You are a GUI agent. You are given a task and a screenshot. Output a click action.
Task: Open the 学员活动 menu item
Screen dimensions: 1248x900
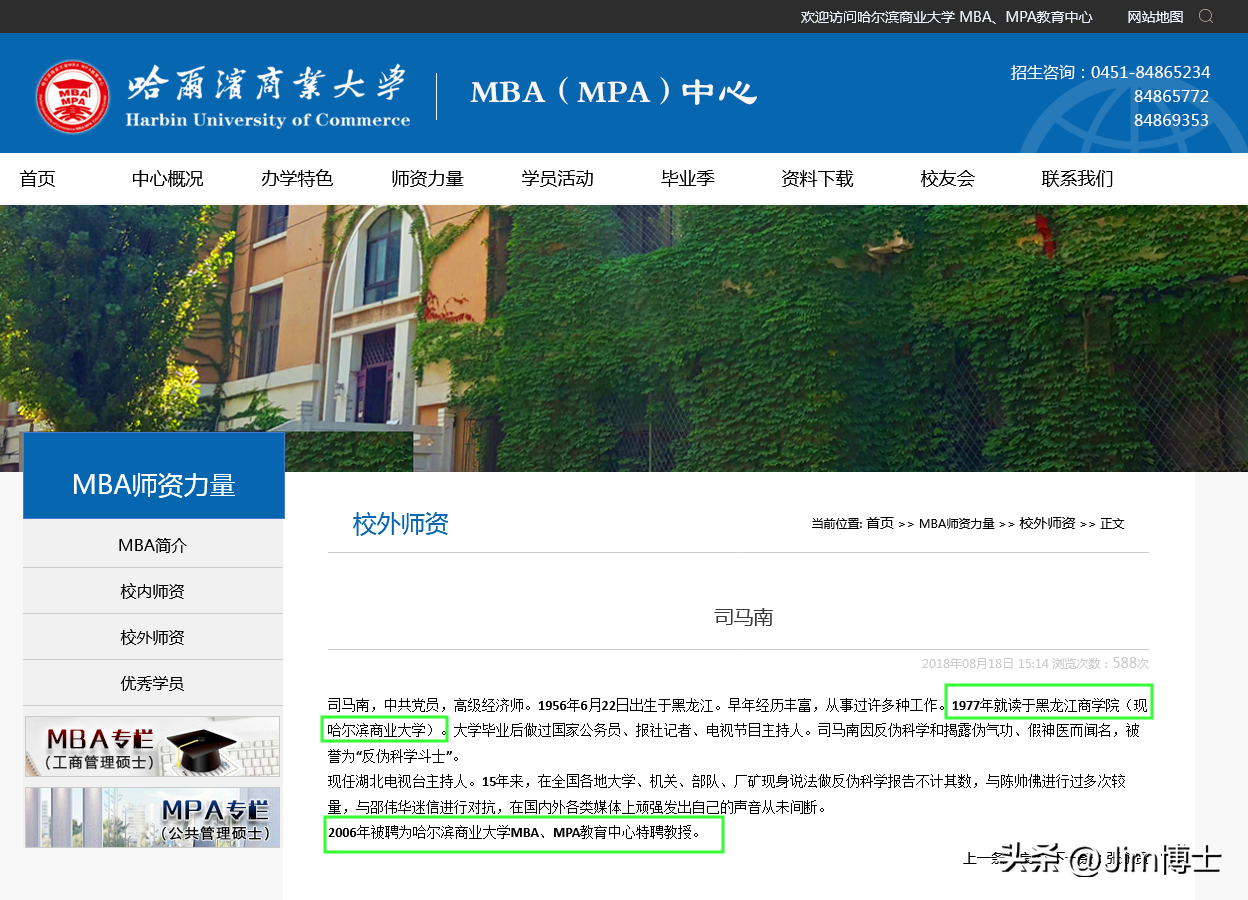click(558, 179)
